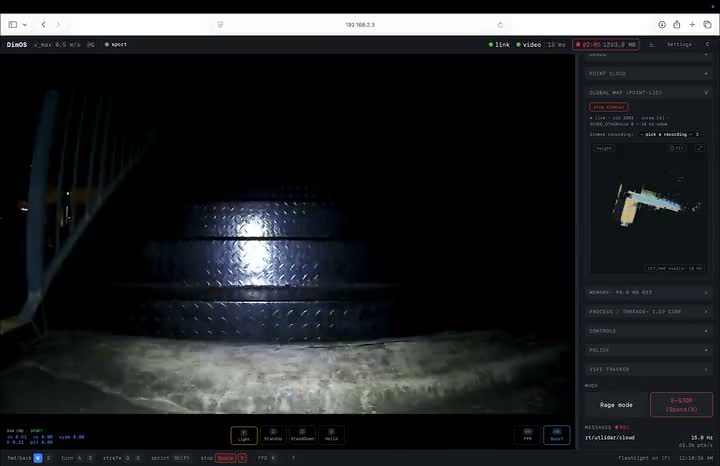
Task: Click the red recording timer badge
Action: [606, 45]
